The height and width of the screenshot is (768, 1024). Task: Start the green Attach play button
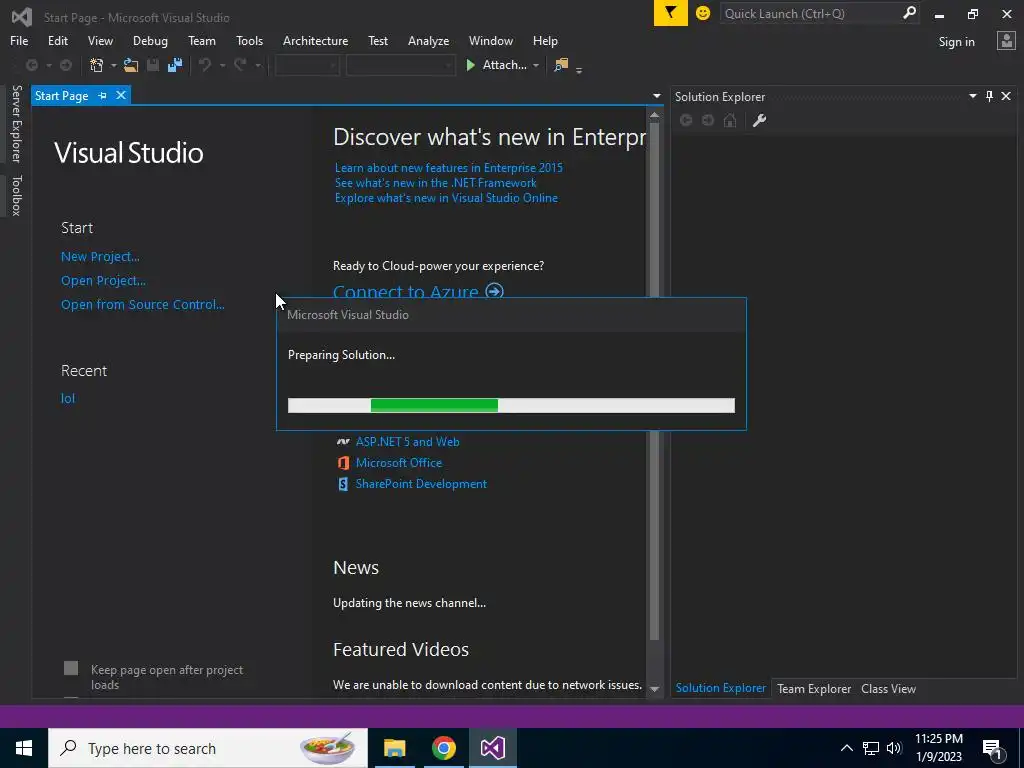(470, 65)
